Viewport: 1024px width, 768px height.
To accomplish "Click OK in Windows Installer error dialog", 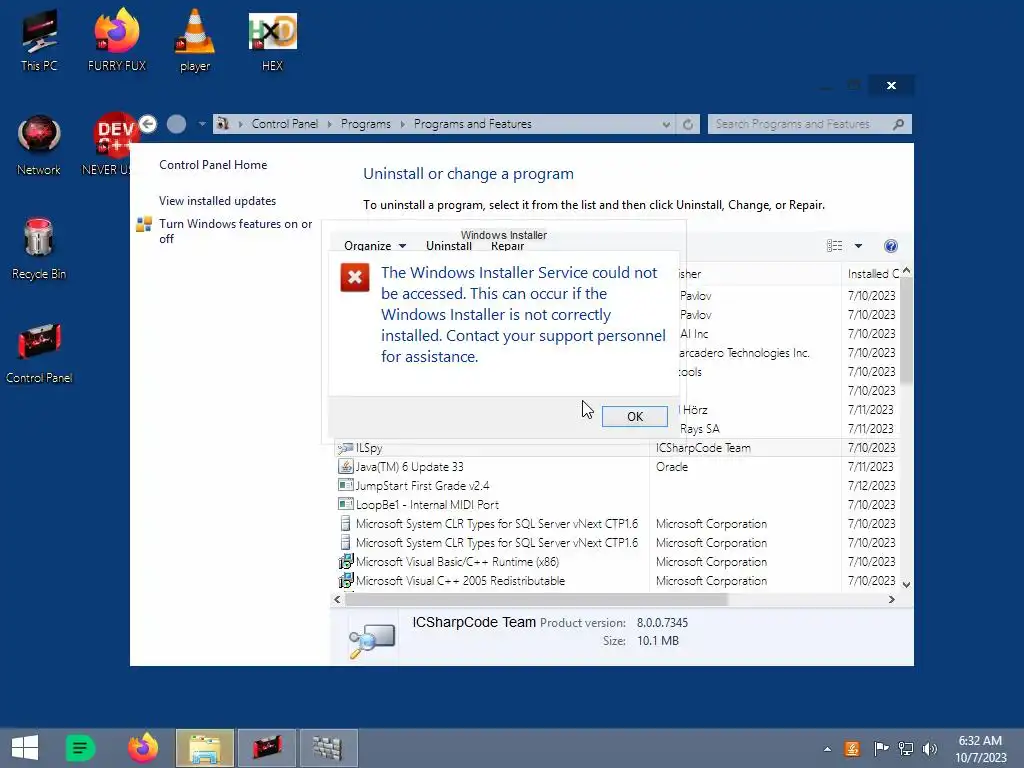I will (635, 417).
